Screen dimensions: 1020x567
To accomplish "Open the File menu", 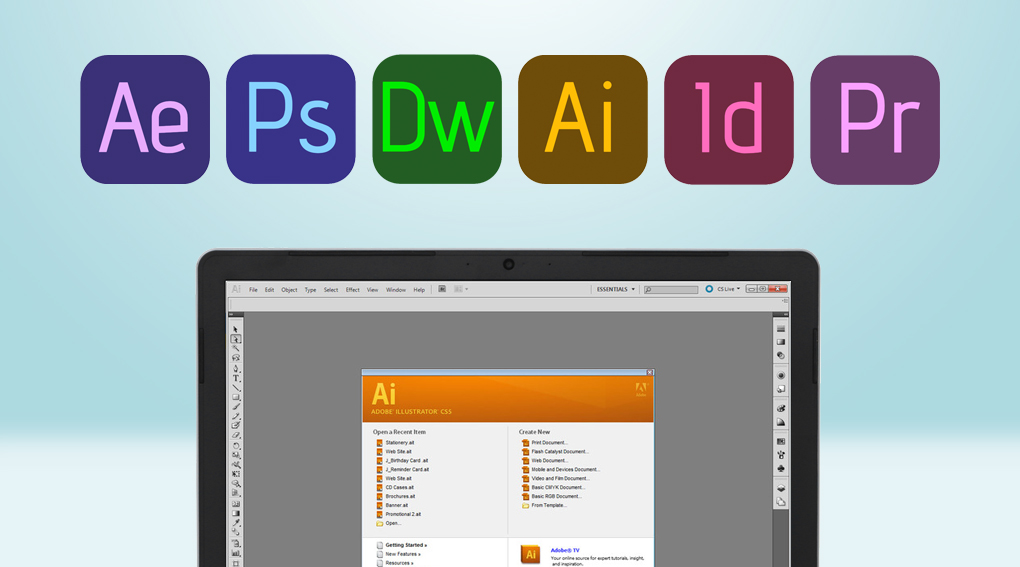I will pyautogui.click(x=253, y=290).
